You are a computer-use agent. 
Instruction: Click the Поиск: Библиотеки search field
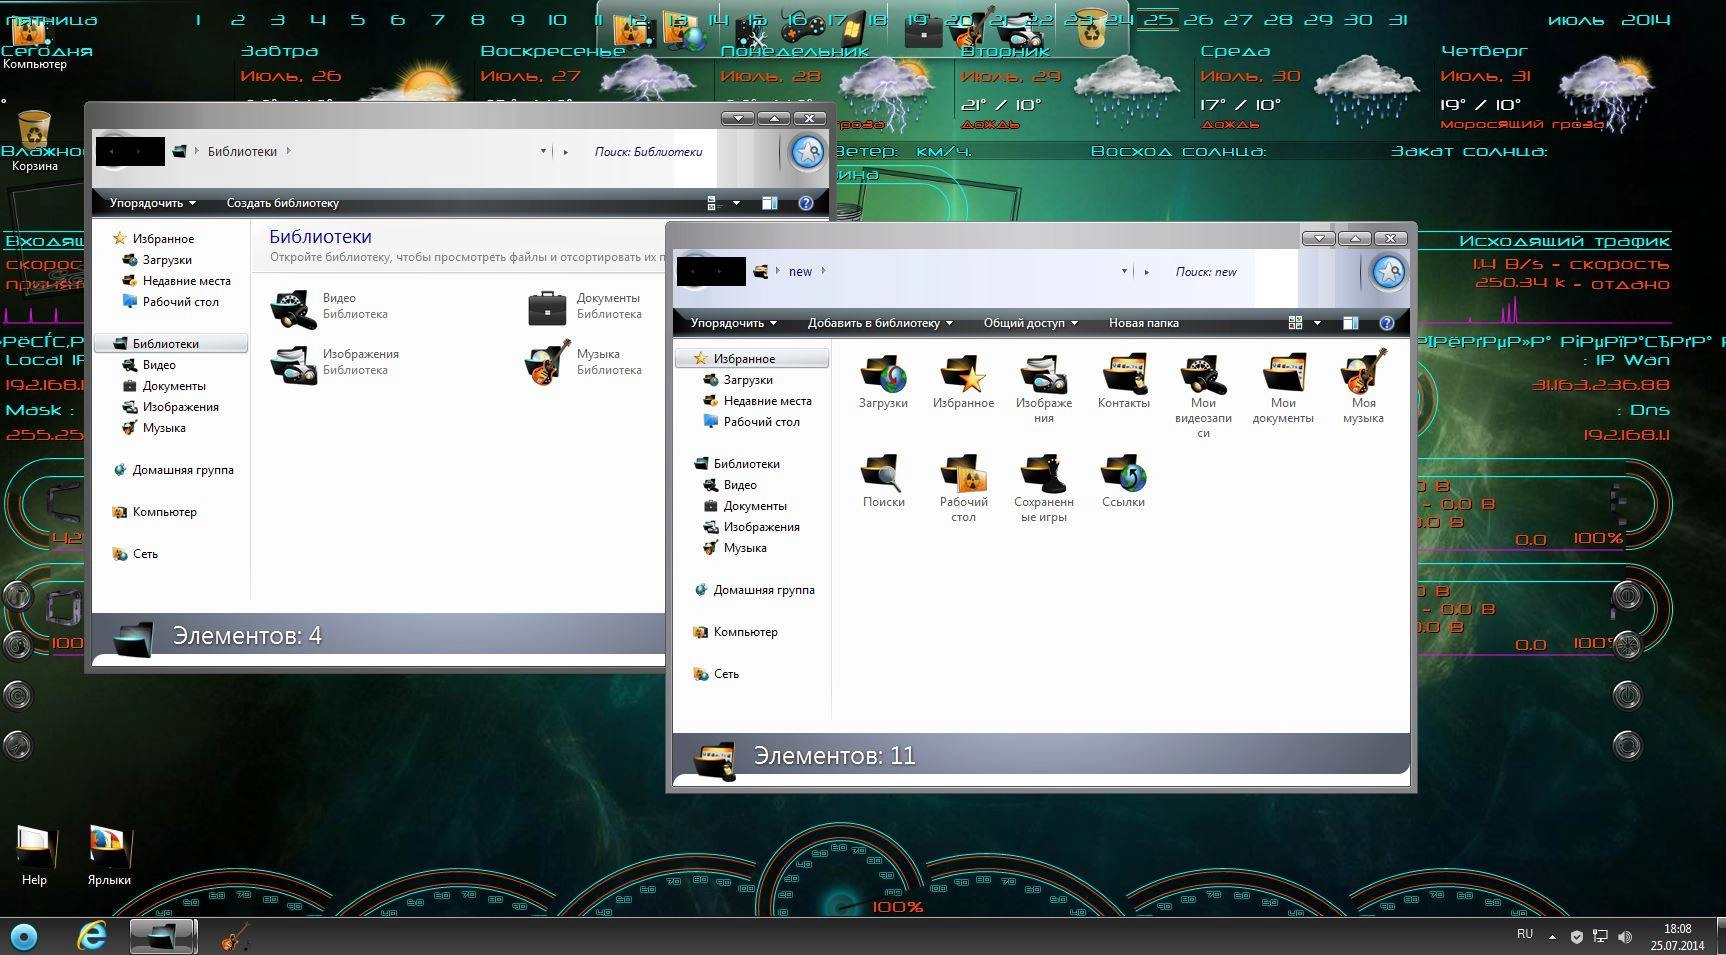click(x=650, y=151)
